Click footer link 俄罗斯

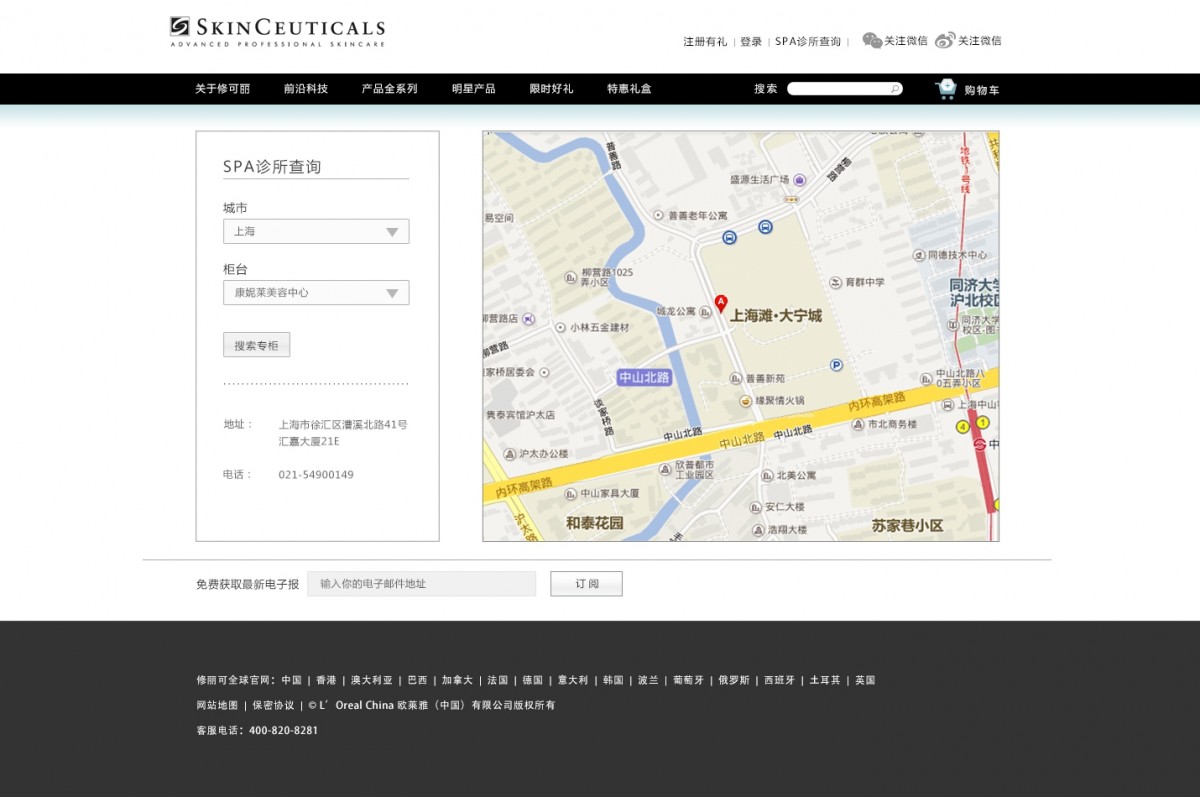[x=734, y=680]
